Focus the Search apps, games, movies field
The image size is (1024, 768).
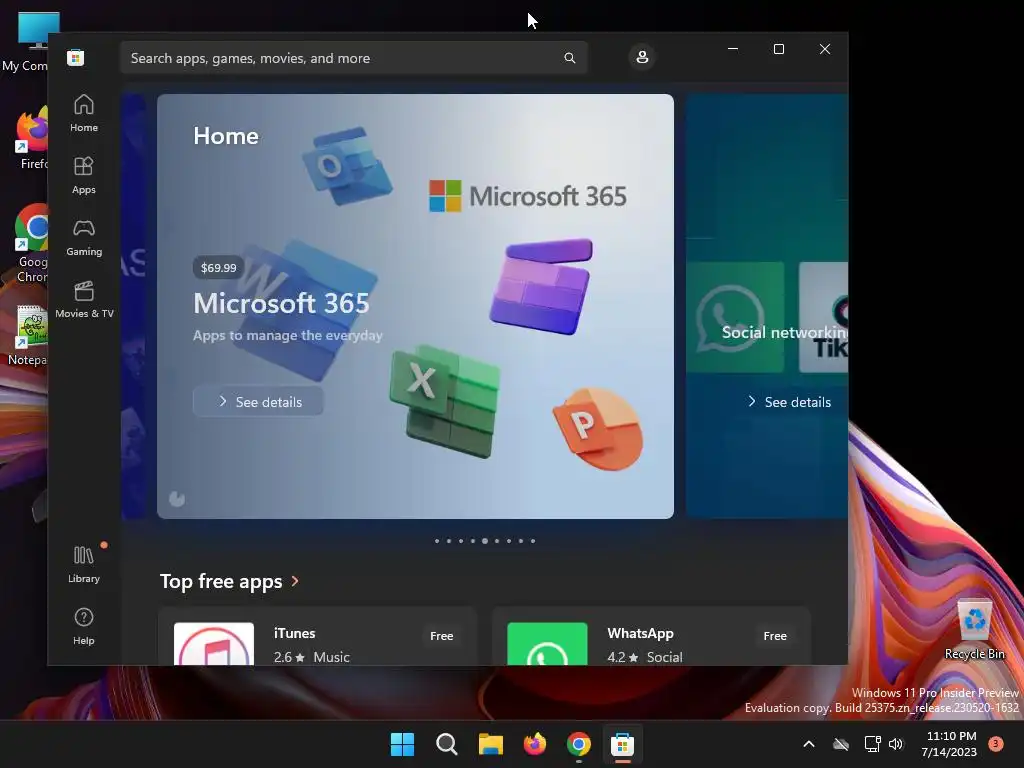[353, 58]
